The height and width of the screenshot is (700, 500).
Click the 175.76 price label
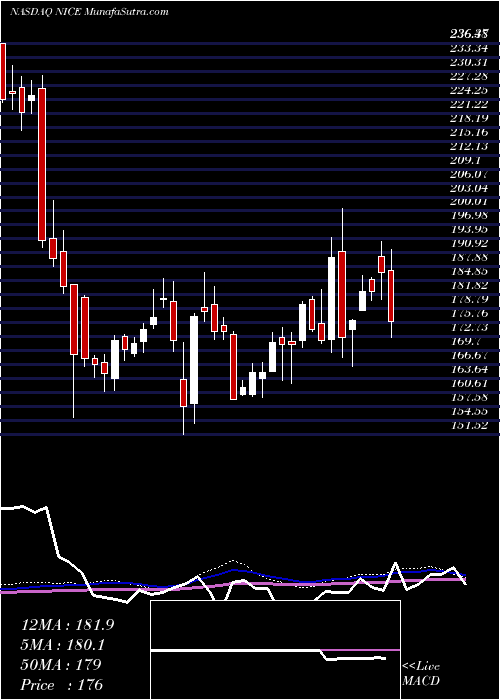(469, 313)
